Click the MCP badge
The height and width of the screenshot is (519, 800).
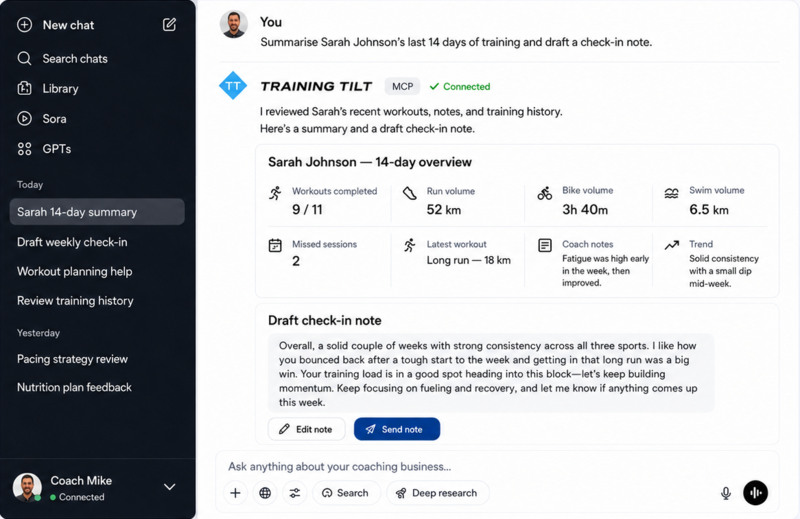[x=403, y=86]
